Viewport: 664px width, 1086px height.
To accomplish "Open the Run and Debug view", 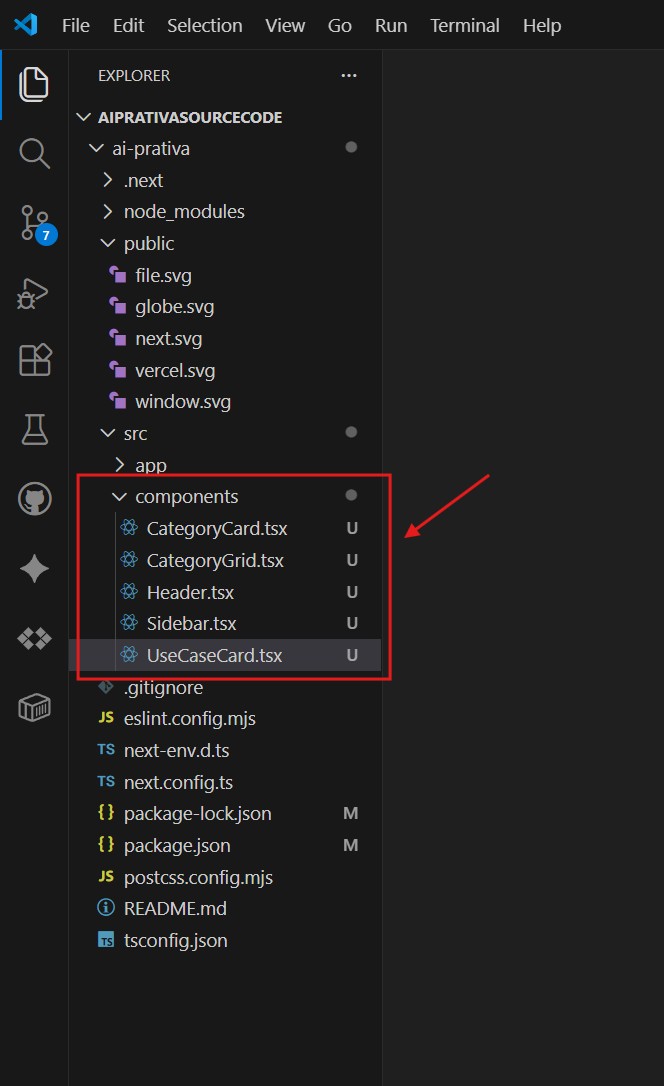I will pos(34,292).
